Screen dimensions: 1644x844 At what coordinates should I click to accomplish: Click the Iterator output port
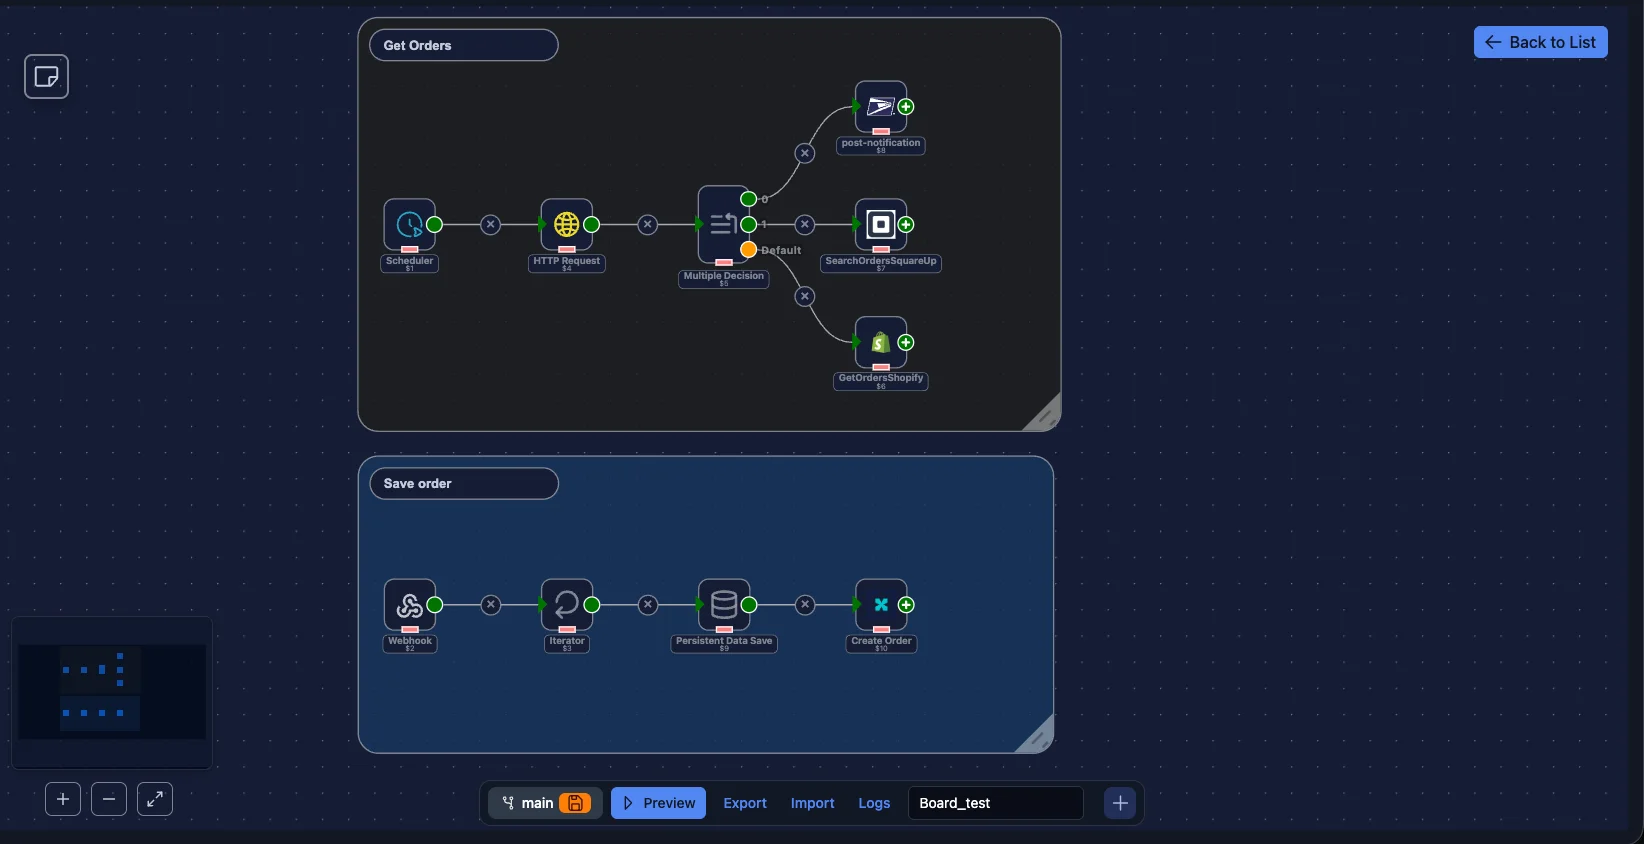[592, 604]
